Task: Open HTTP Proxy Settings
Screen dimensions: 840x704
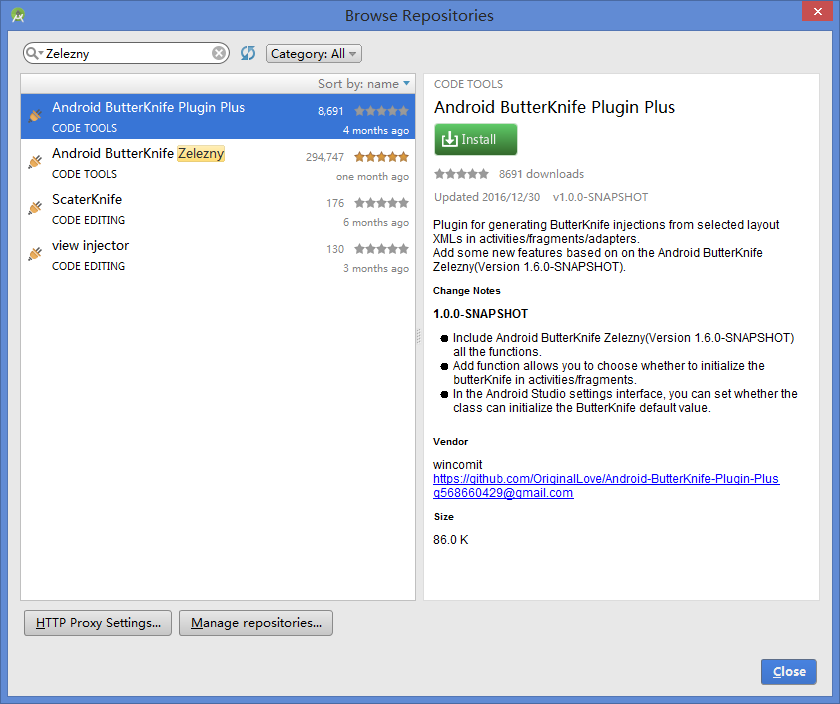Action: pos(98,623)
